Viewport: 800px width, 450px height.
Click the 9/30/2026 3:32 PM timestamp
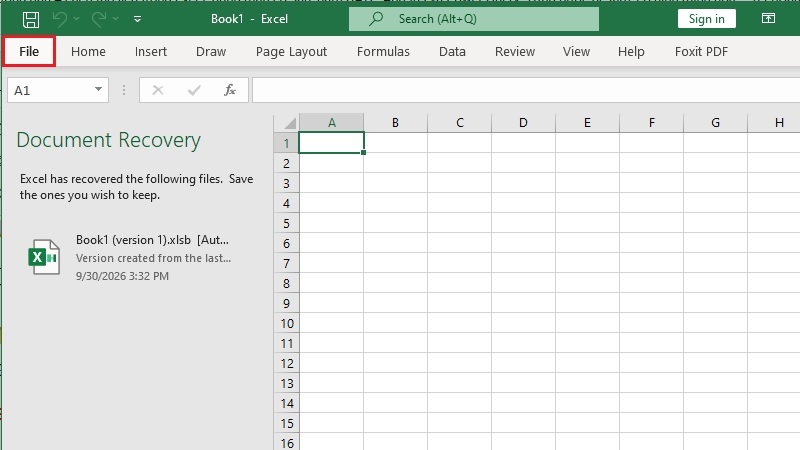[x=122, y=276]
